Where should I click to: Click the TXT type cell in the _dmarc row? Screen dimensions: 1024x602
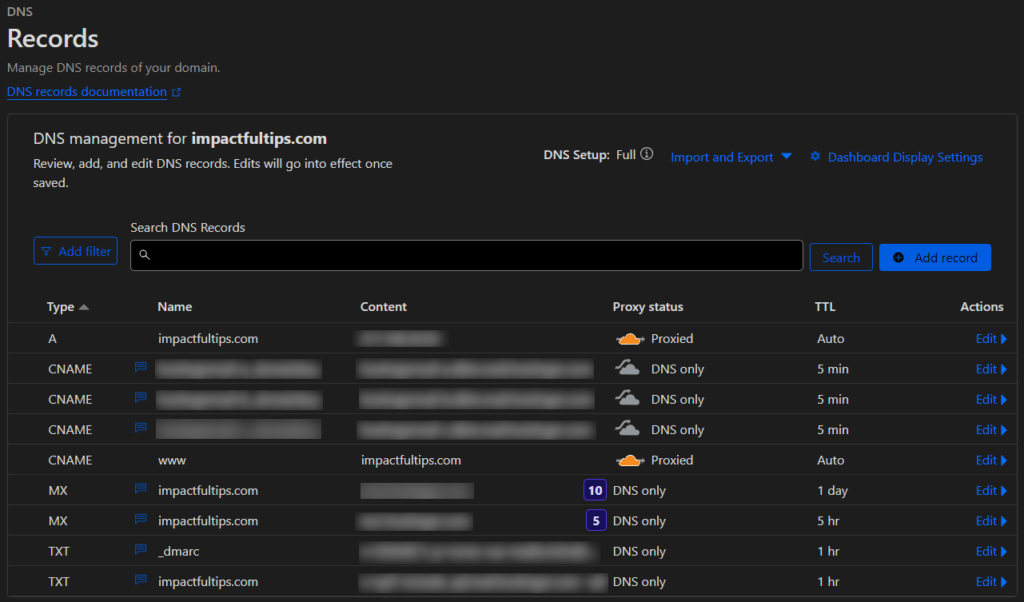[x=59, y=551]
